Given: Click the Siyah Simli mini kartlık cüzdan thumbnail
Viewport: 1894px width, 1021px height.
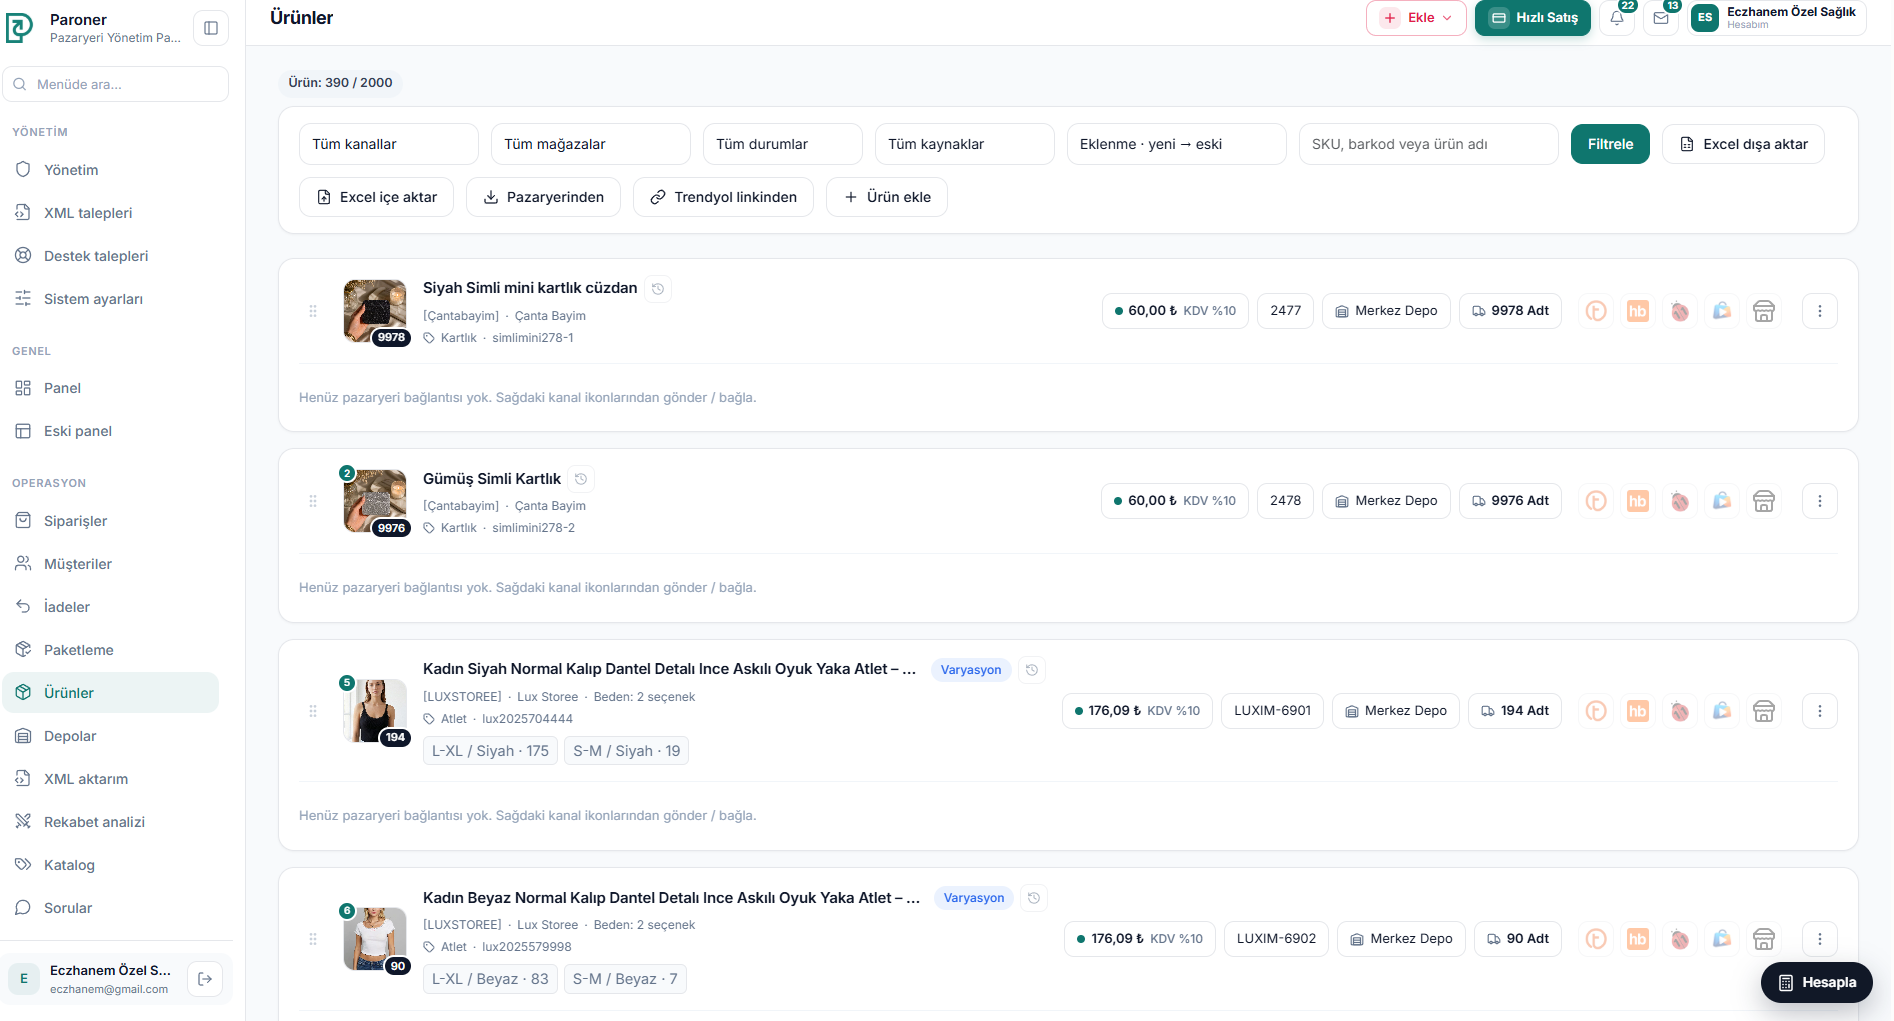Looking at the screenshot, I should (375, 311).
